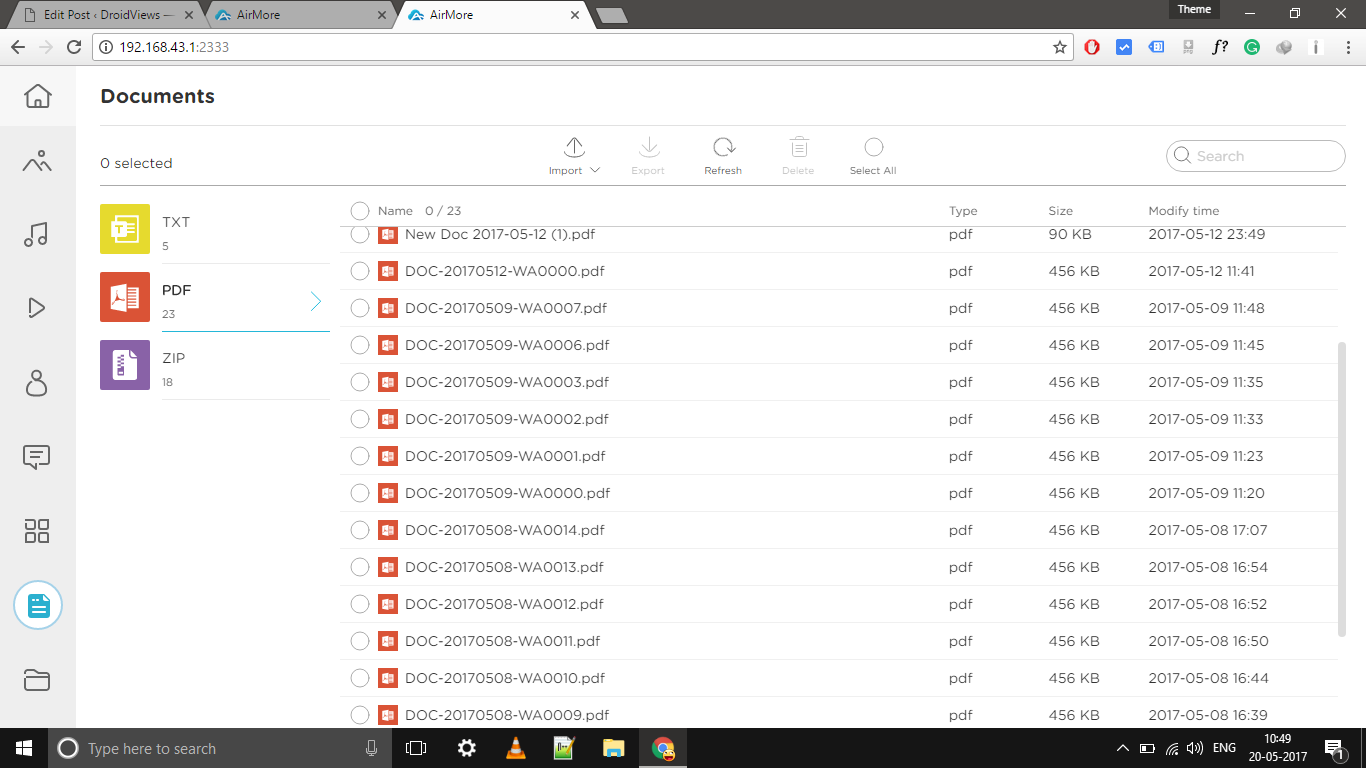1366x768 pixels.
Task: Open file DOC-20170508-WA0010.pdf
Action: pos(505,678)
